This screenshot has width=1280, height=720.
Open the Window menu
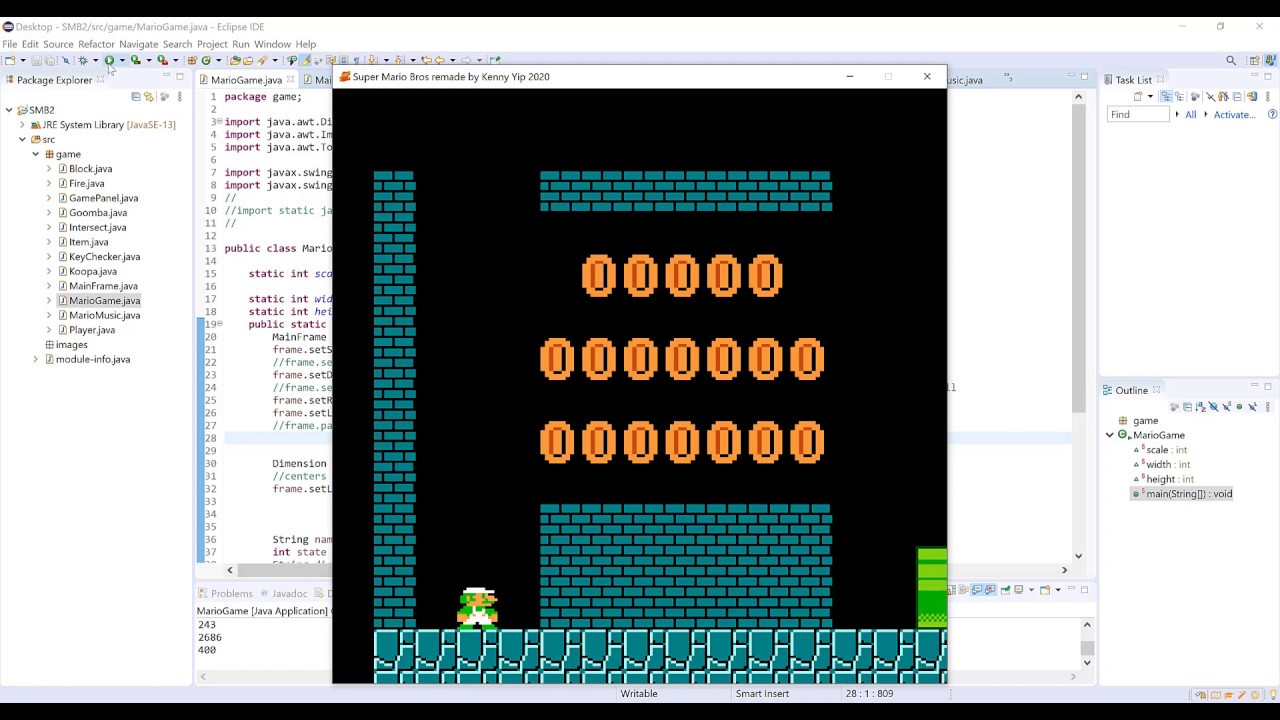click(272, 44)
